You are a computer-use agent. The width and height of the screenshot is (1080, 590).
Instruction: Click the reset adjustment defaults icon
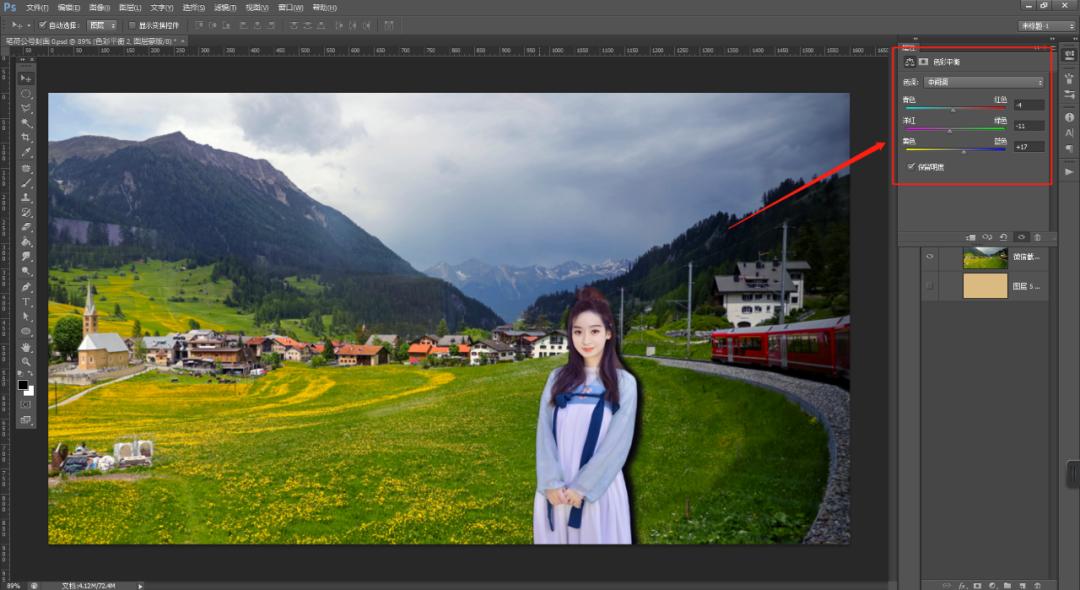pos(1004,237)
